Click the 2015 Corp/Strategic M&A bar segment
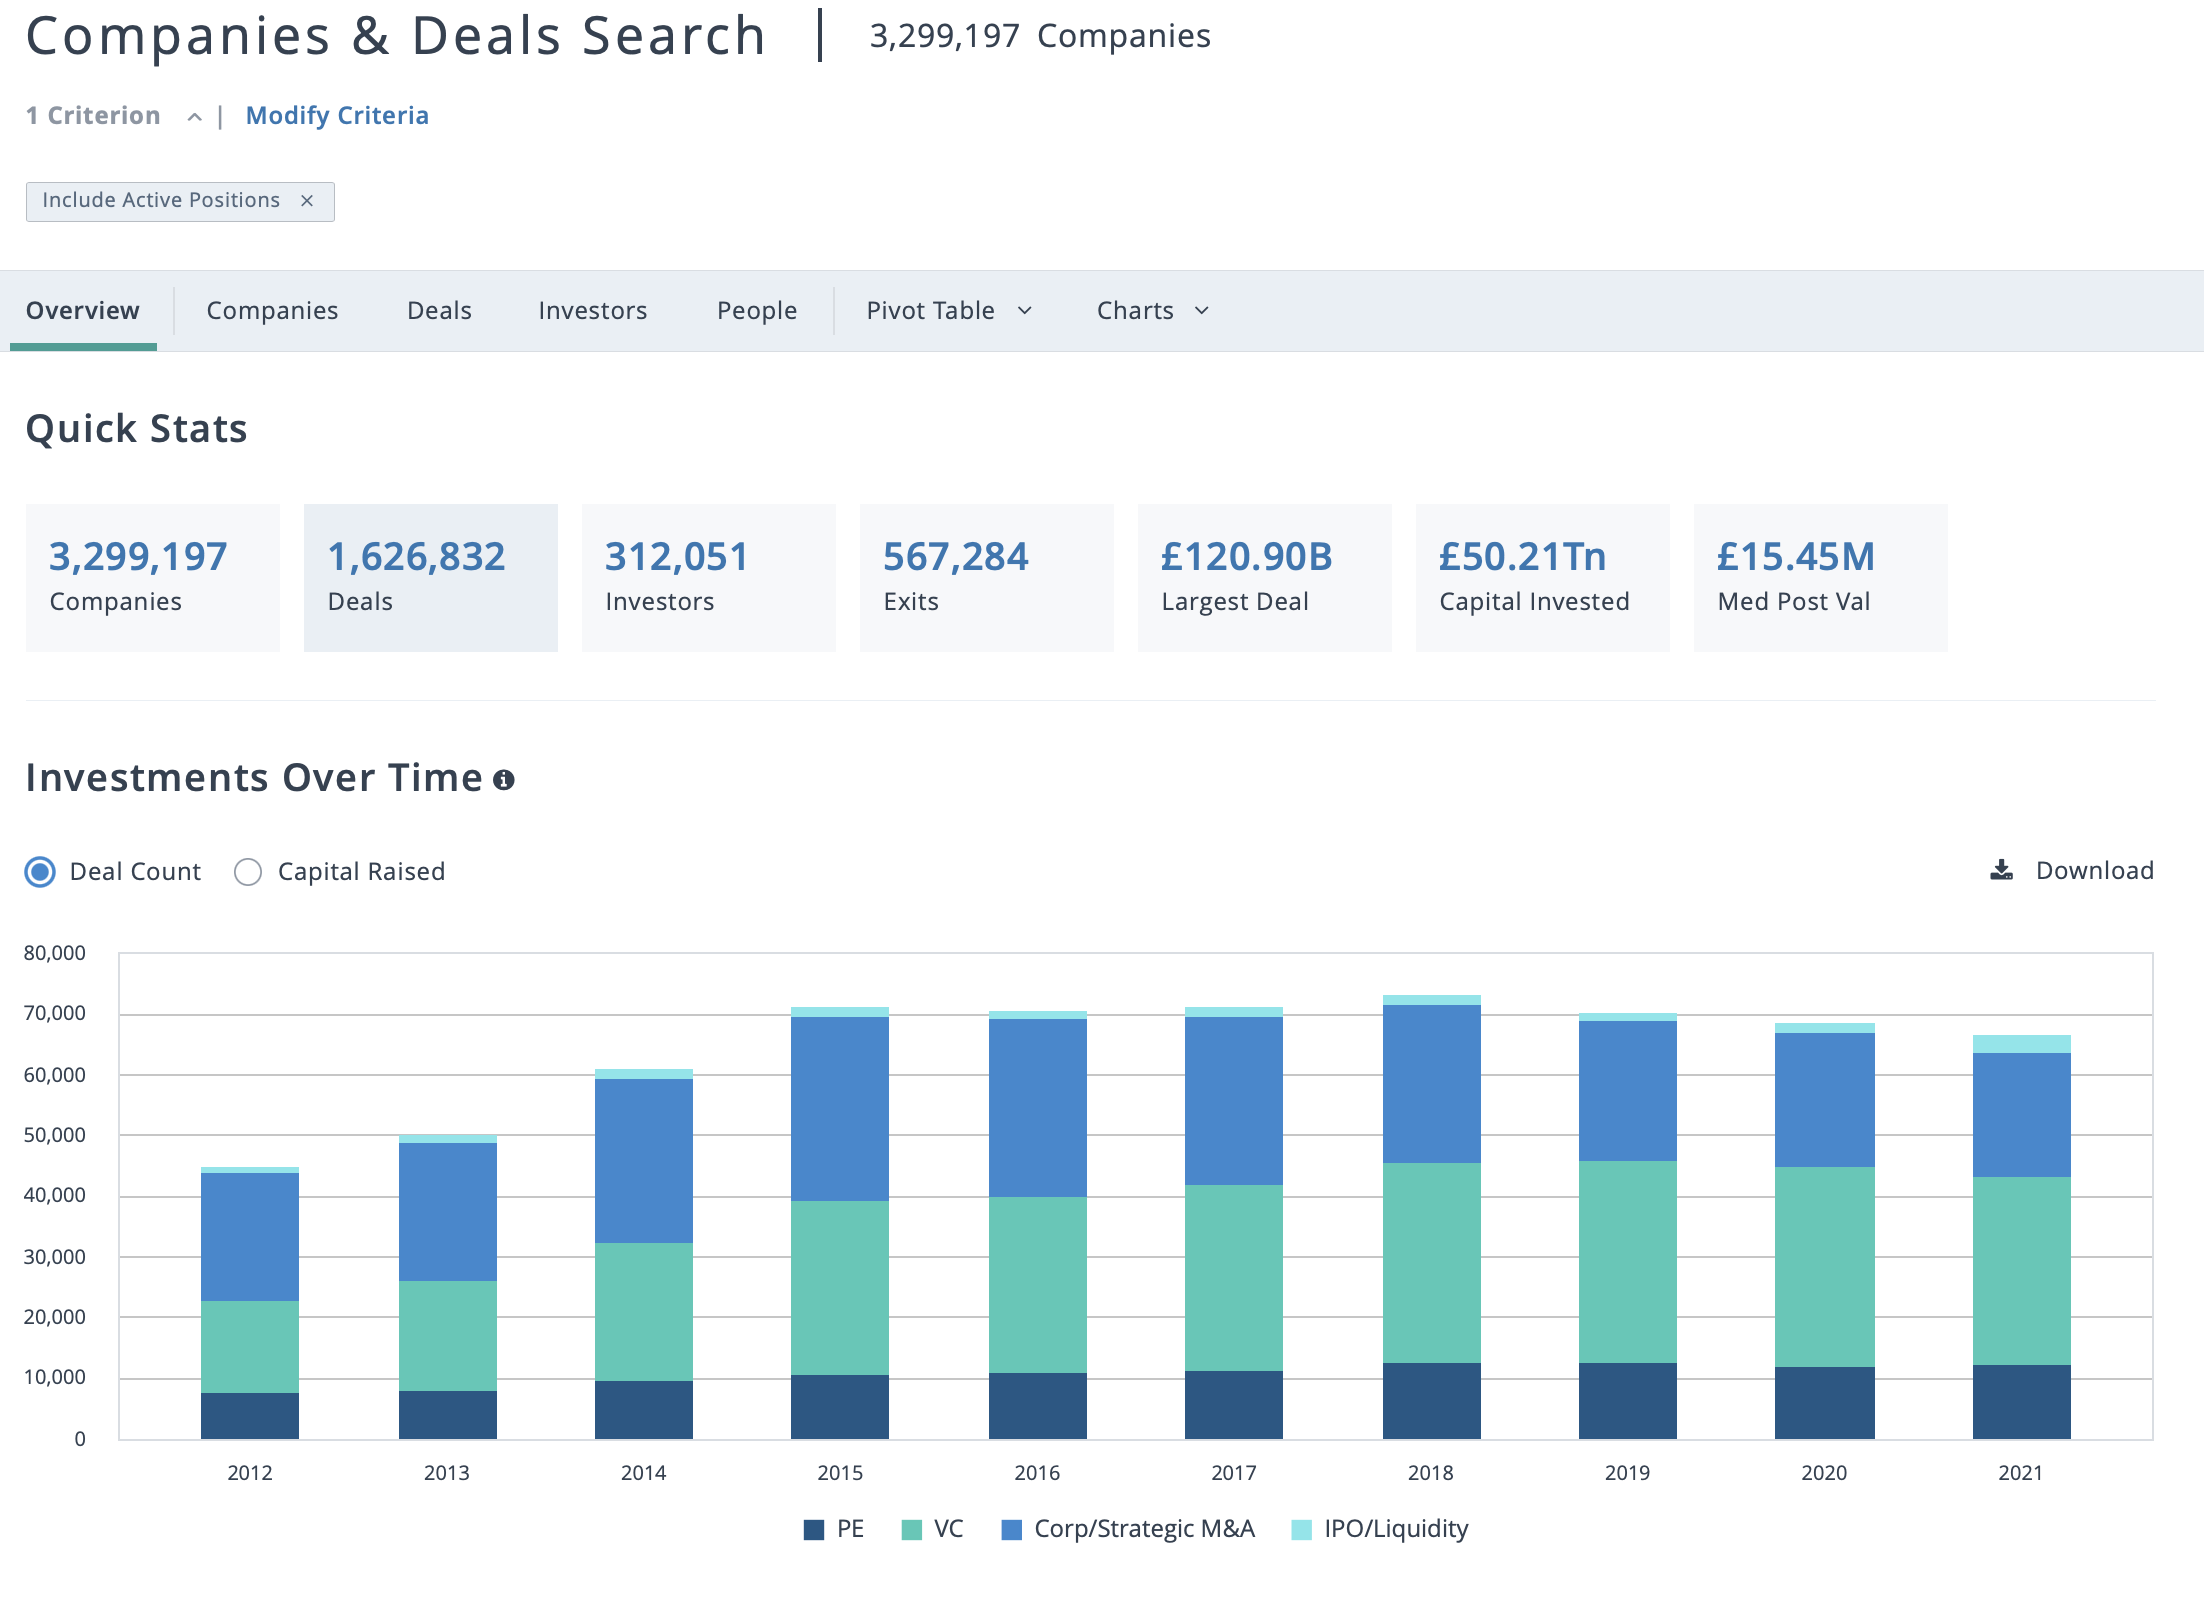Screen dimensions: 2204x1600 (x=840, y=1109)
